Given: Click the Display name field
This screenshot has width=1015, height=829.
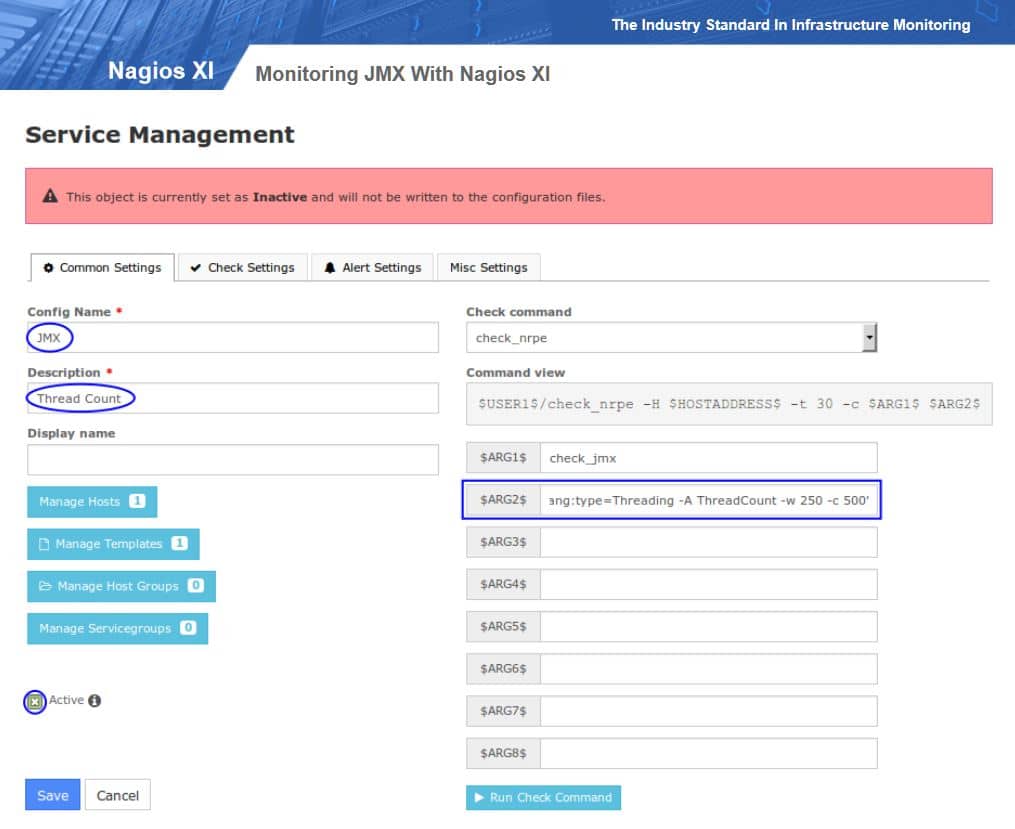Looking at the screenshot, I should (x=232, y=459).
